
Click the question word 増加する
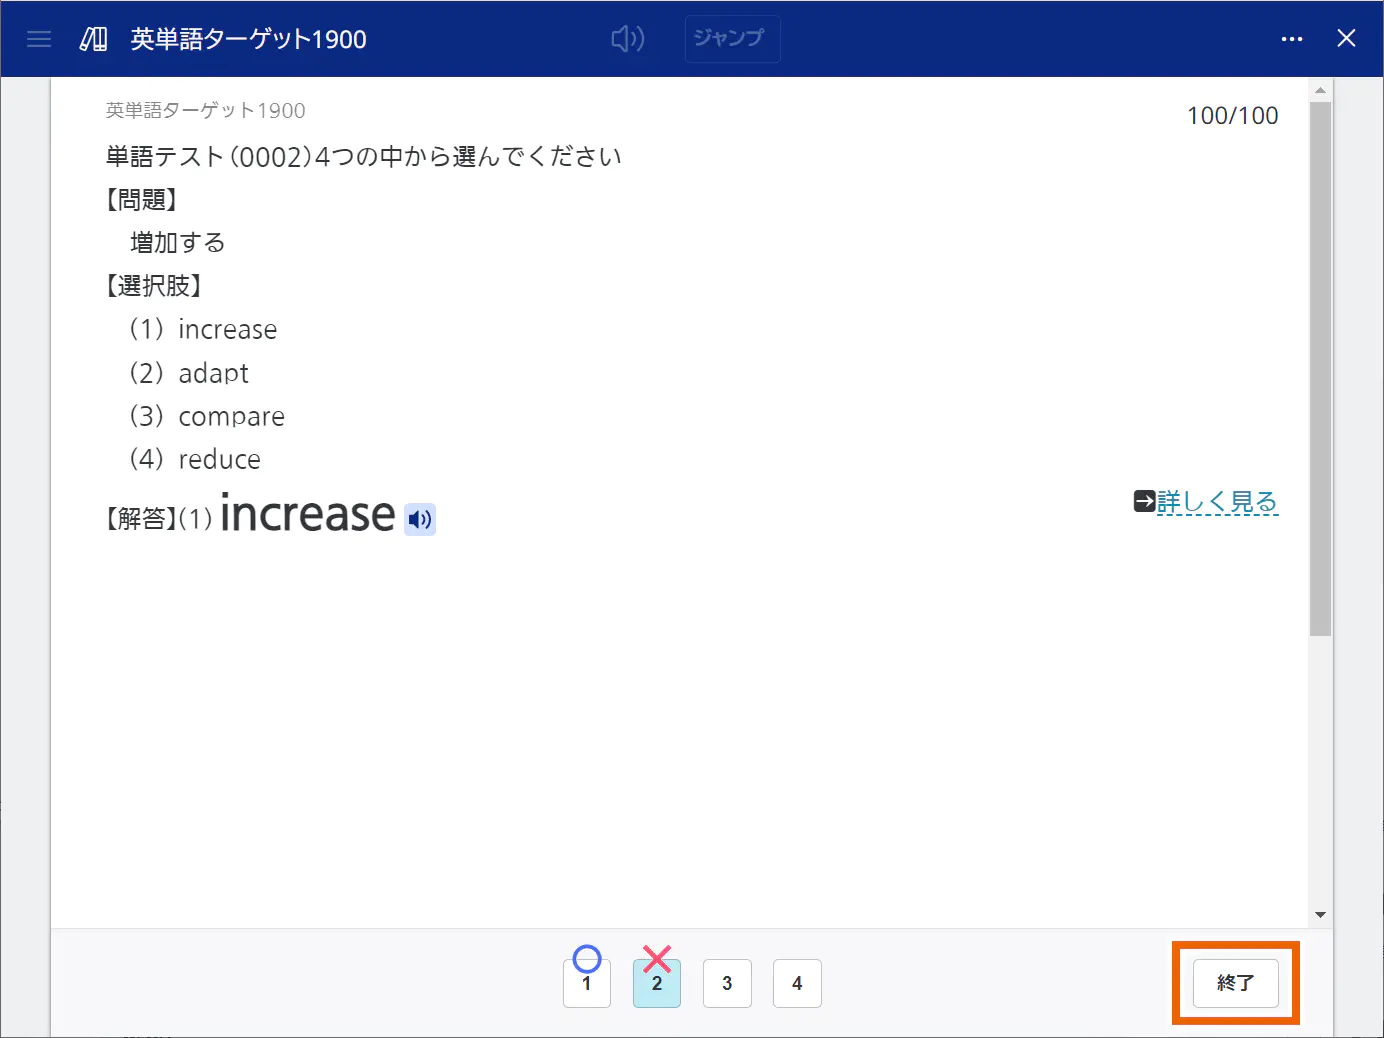pyautogui.click(x=178, y=242)
